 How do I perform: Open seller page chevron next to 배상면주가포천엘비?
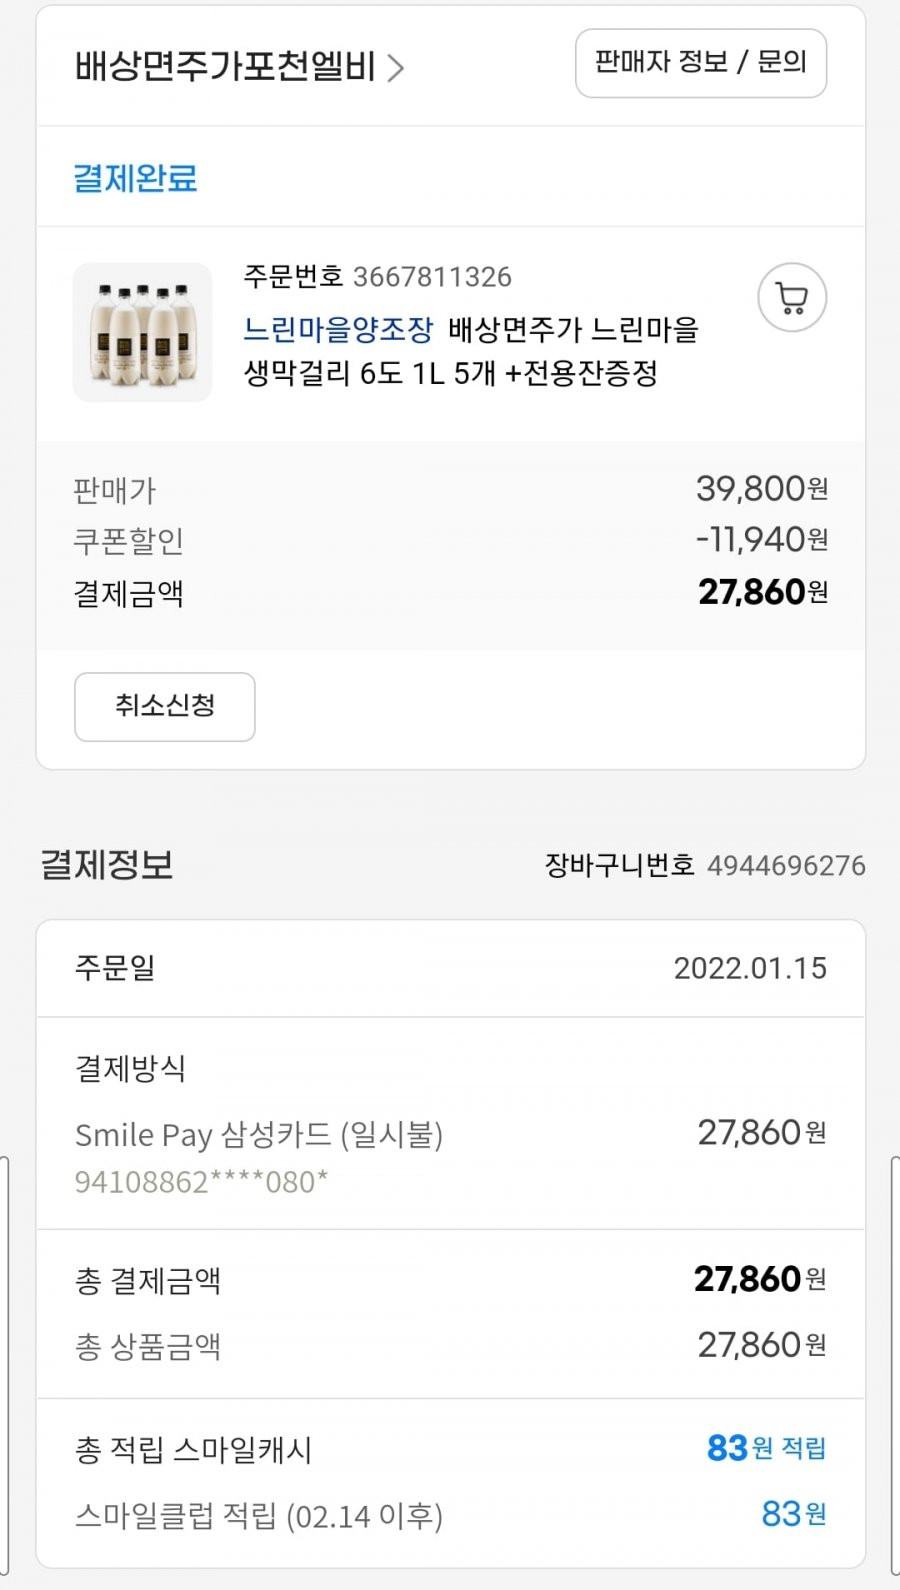(x=396, y=68)
